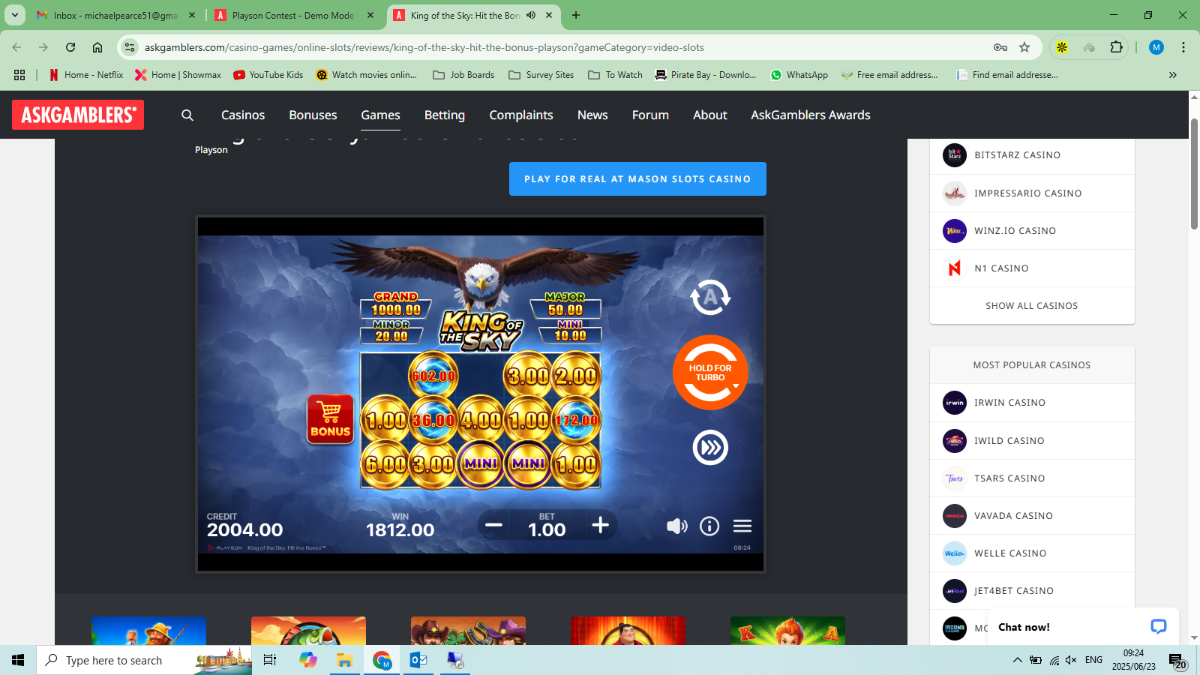
Task: Expand more bookmarks chevron
Action: pyautogui.click(x=1172, y=75)
